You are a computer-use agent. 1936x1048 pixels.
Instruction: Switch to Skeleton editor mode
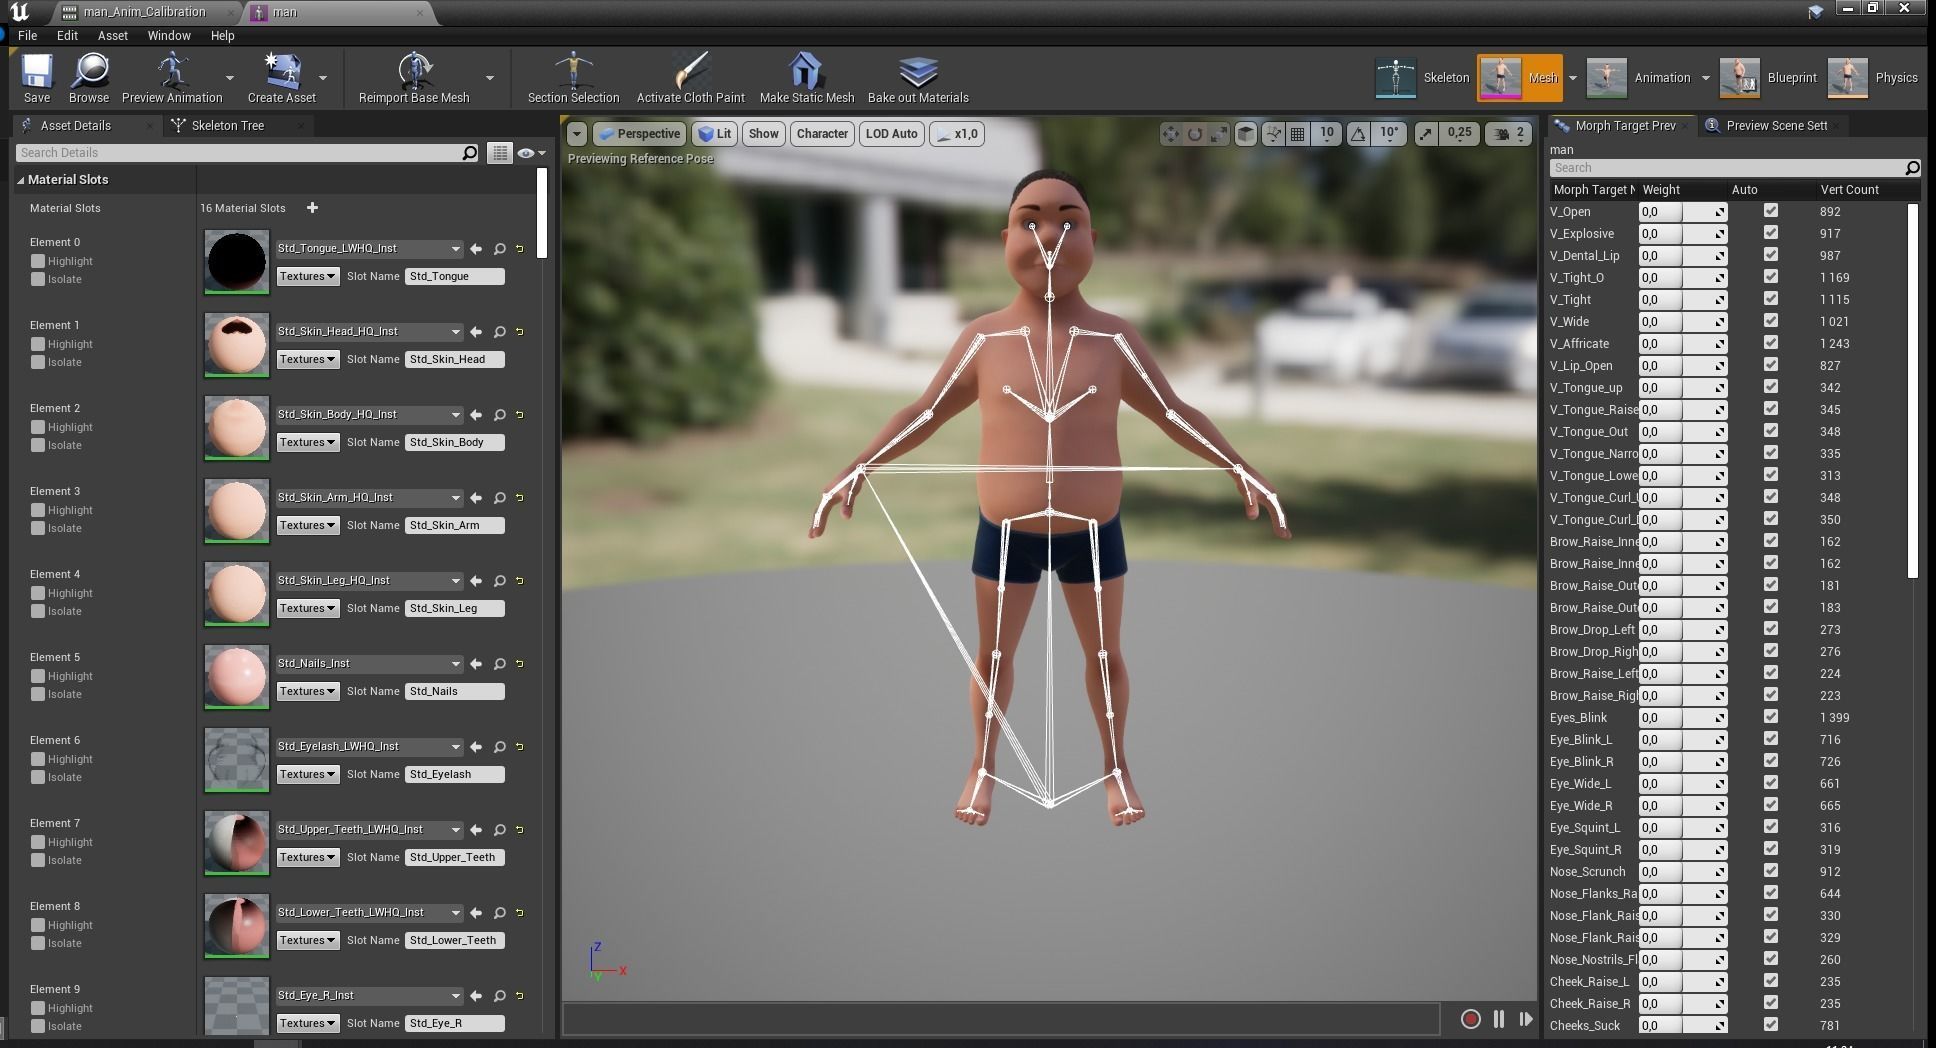tap(1423, 78)
